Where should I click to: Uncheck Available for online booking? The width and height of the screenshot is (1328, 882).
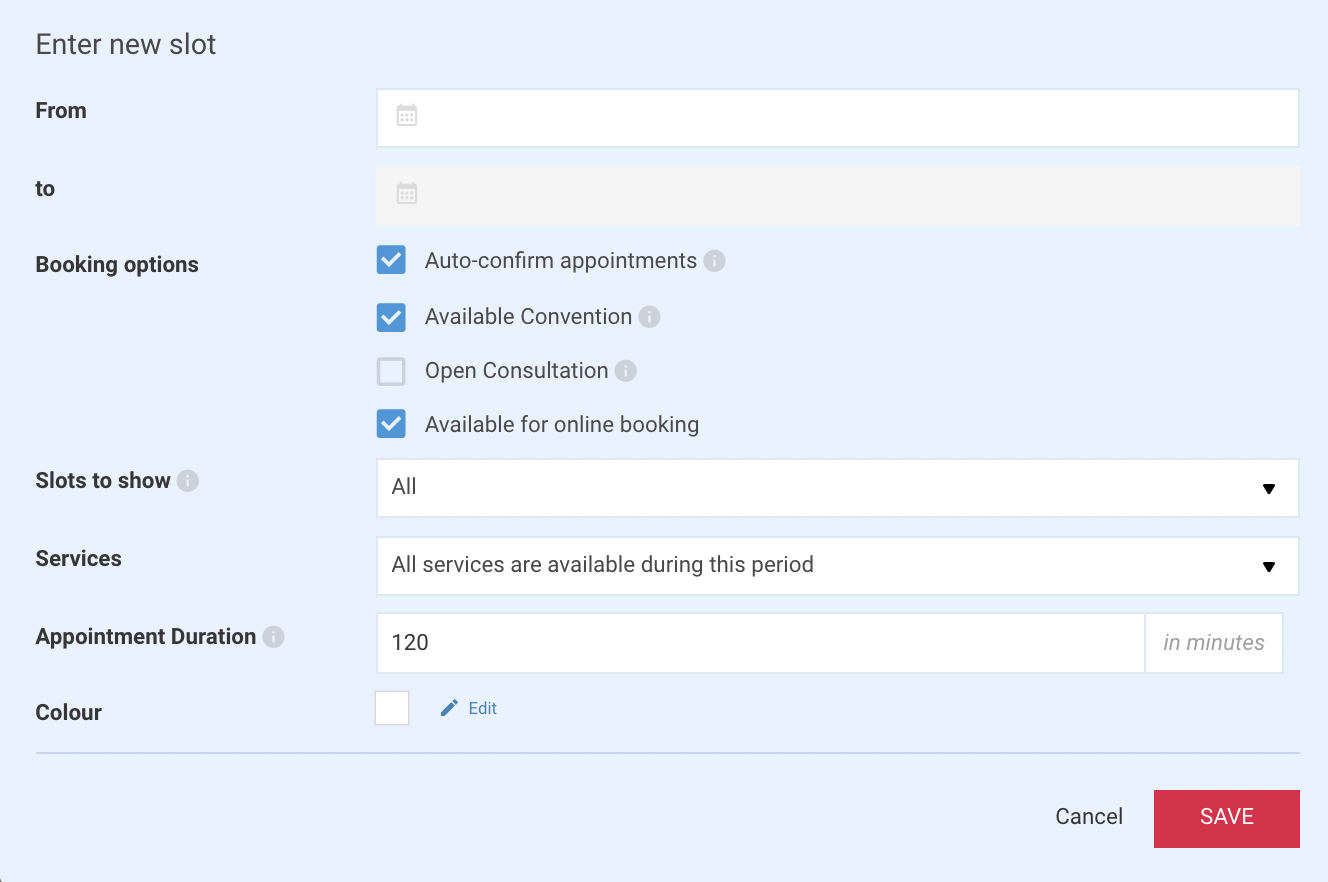pyautogui.click(x=391, y=424)
